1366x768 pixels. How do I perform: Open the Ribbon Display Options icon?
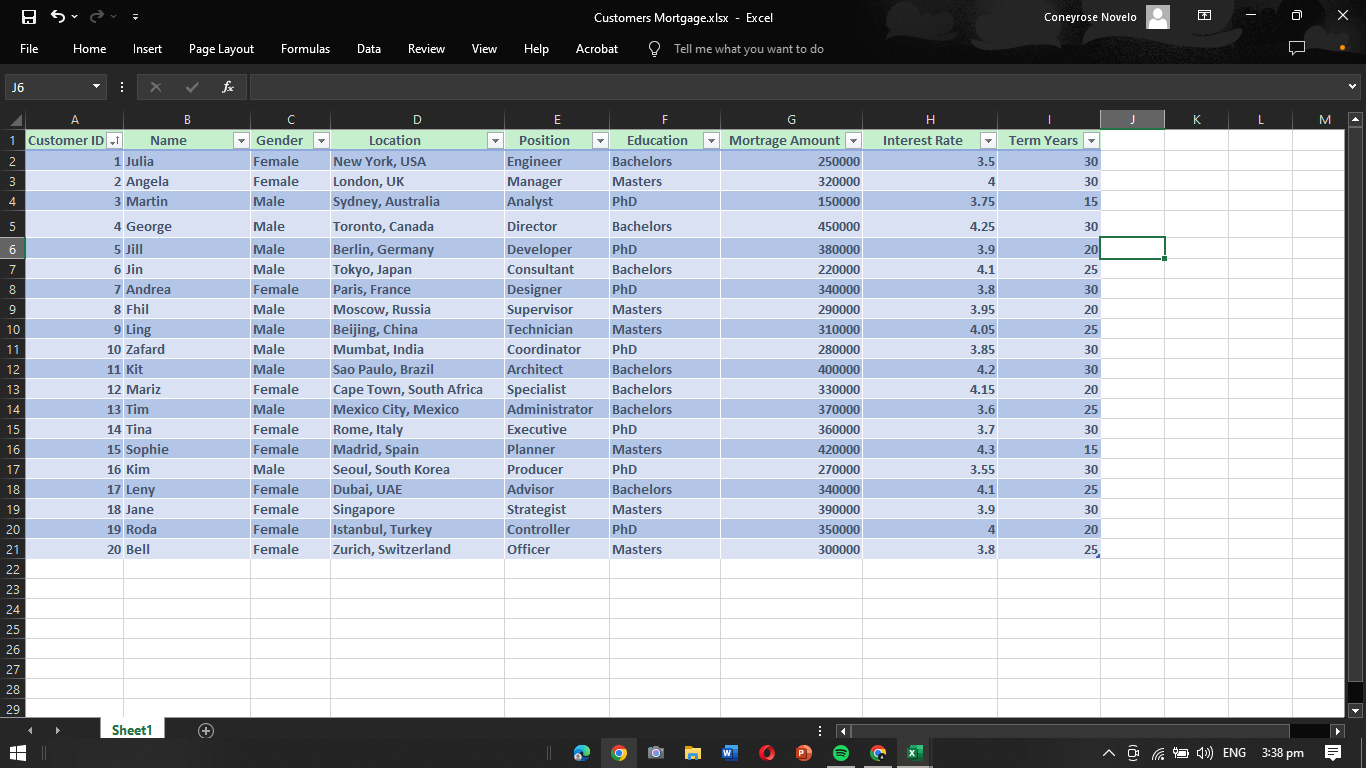(x=1205, y=17)
